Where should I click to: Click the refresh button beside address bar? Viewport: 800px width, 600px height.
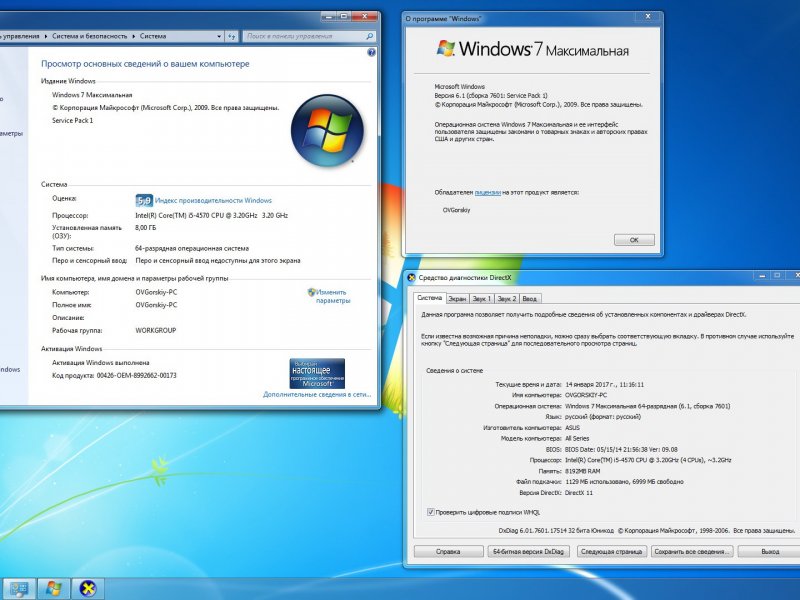tap(232, 36)
